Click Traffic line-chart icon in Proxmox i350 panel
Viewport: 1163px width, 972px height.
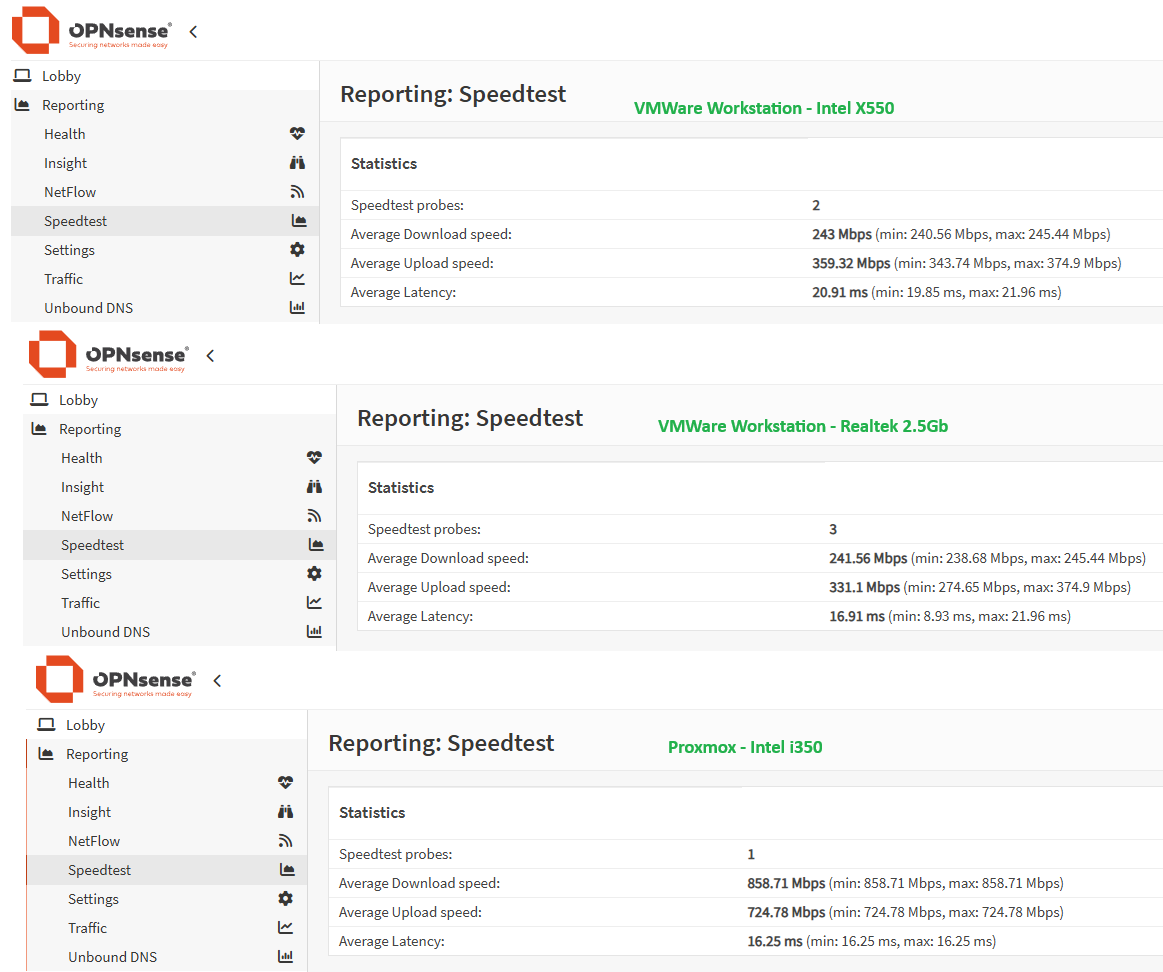[x=286, y=927]
